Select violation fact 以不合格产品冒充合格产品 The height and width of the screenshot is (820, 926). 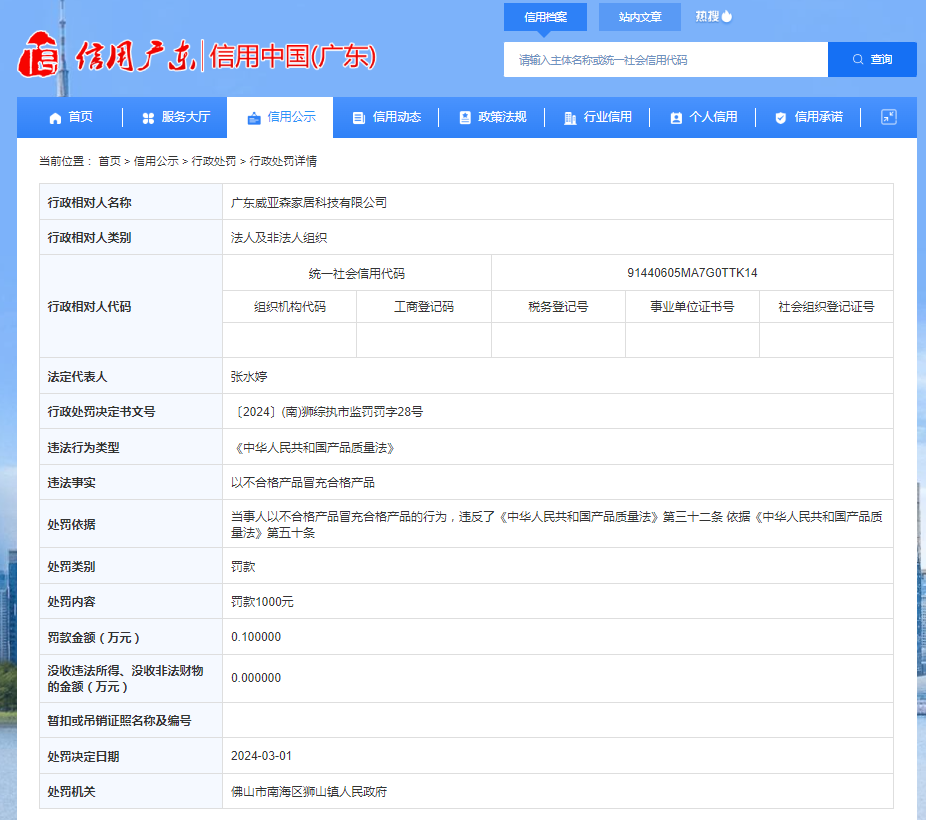click(302, 483)
